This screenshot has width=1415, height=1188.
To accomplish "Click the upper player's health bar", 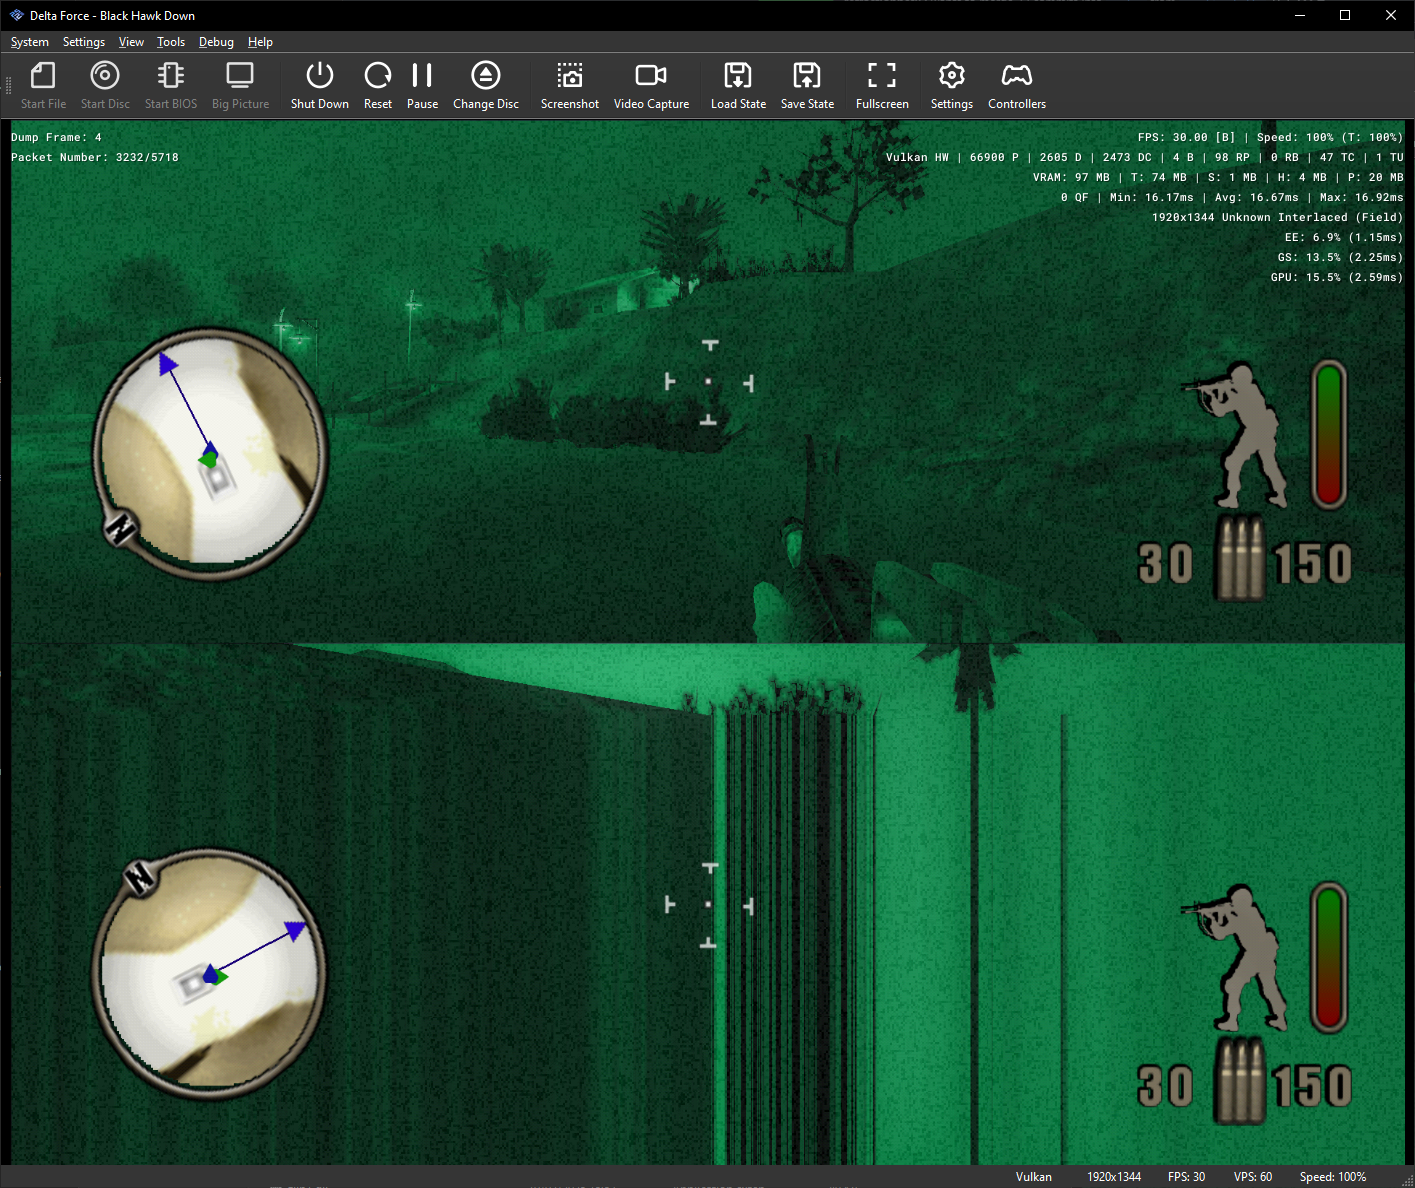I will point(1329,434).
